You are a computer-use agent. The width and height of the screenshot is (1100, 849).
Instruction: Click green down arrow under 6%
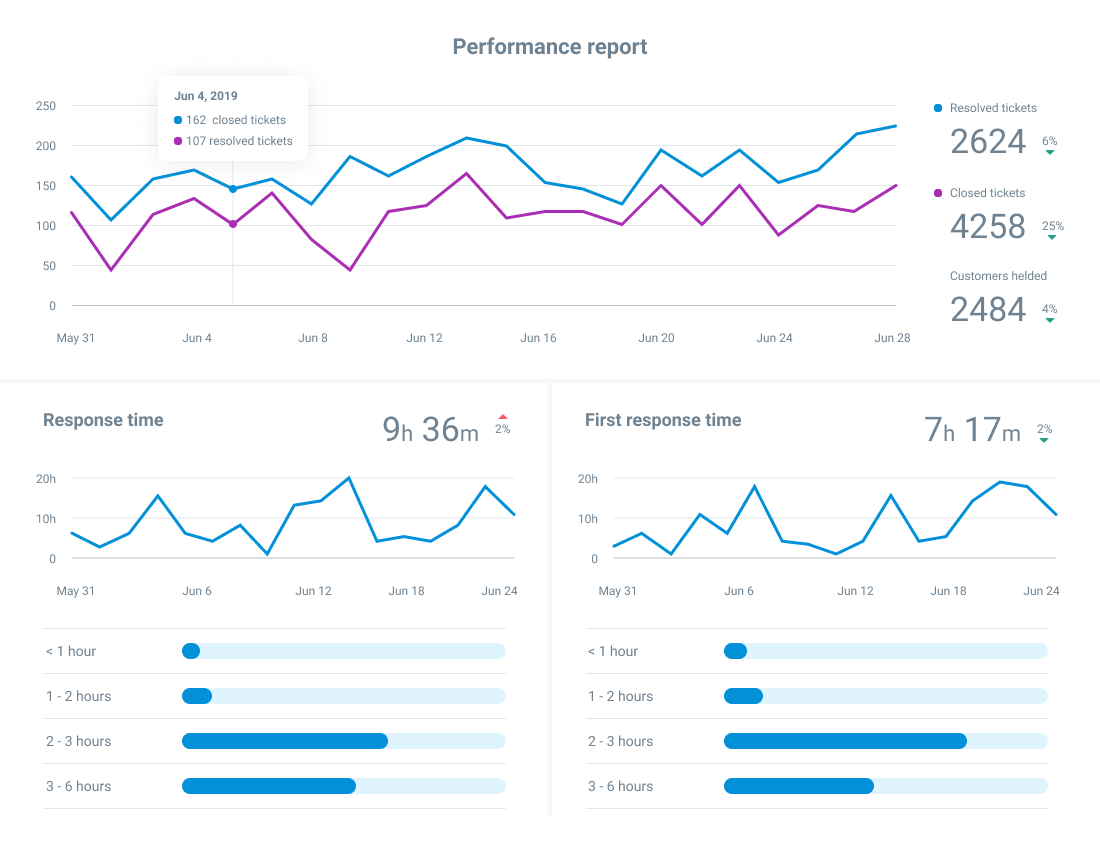point(1050,152)
